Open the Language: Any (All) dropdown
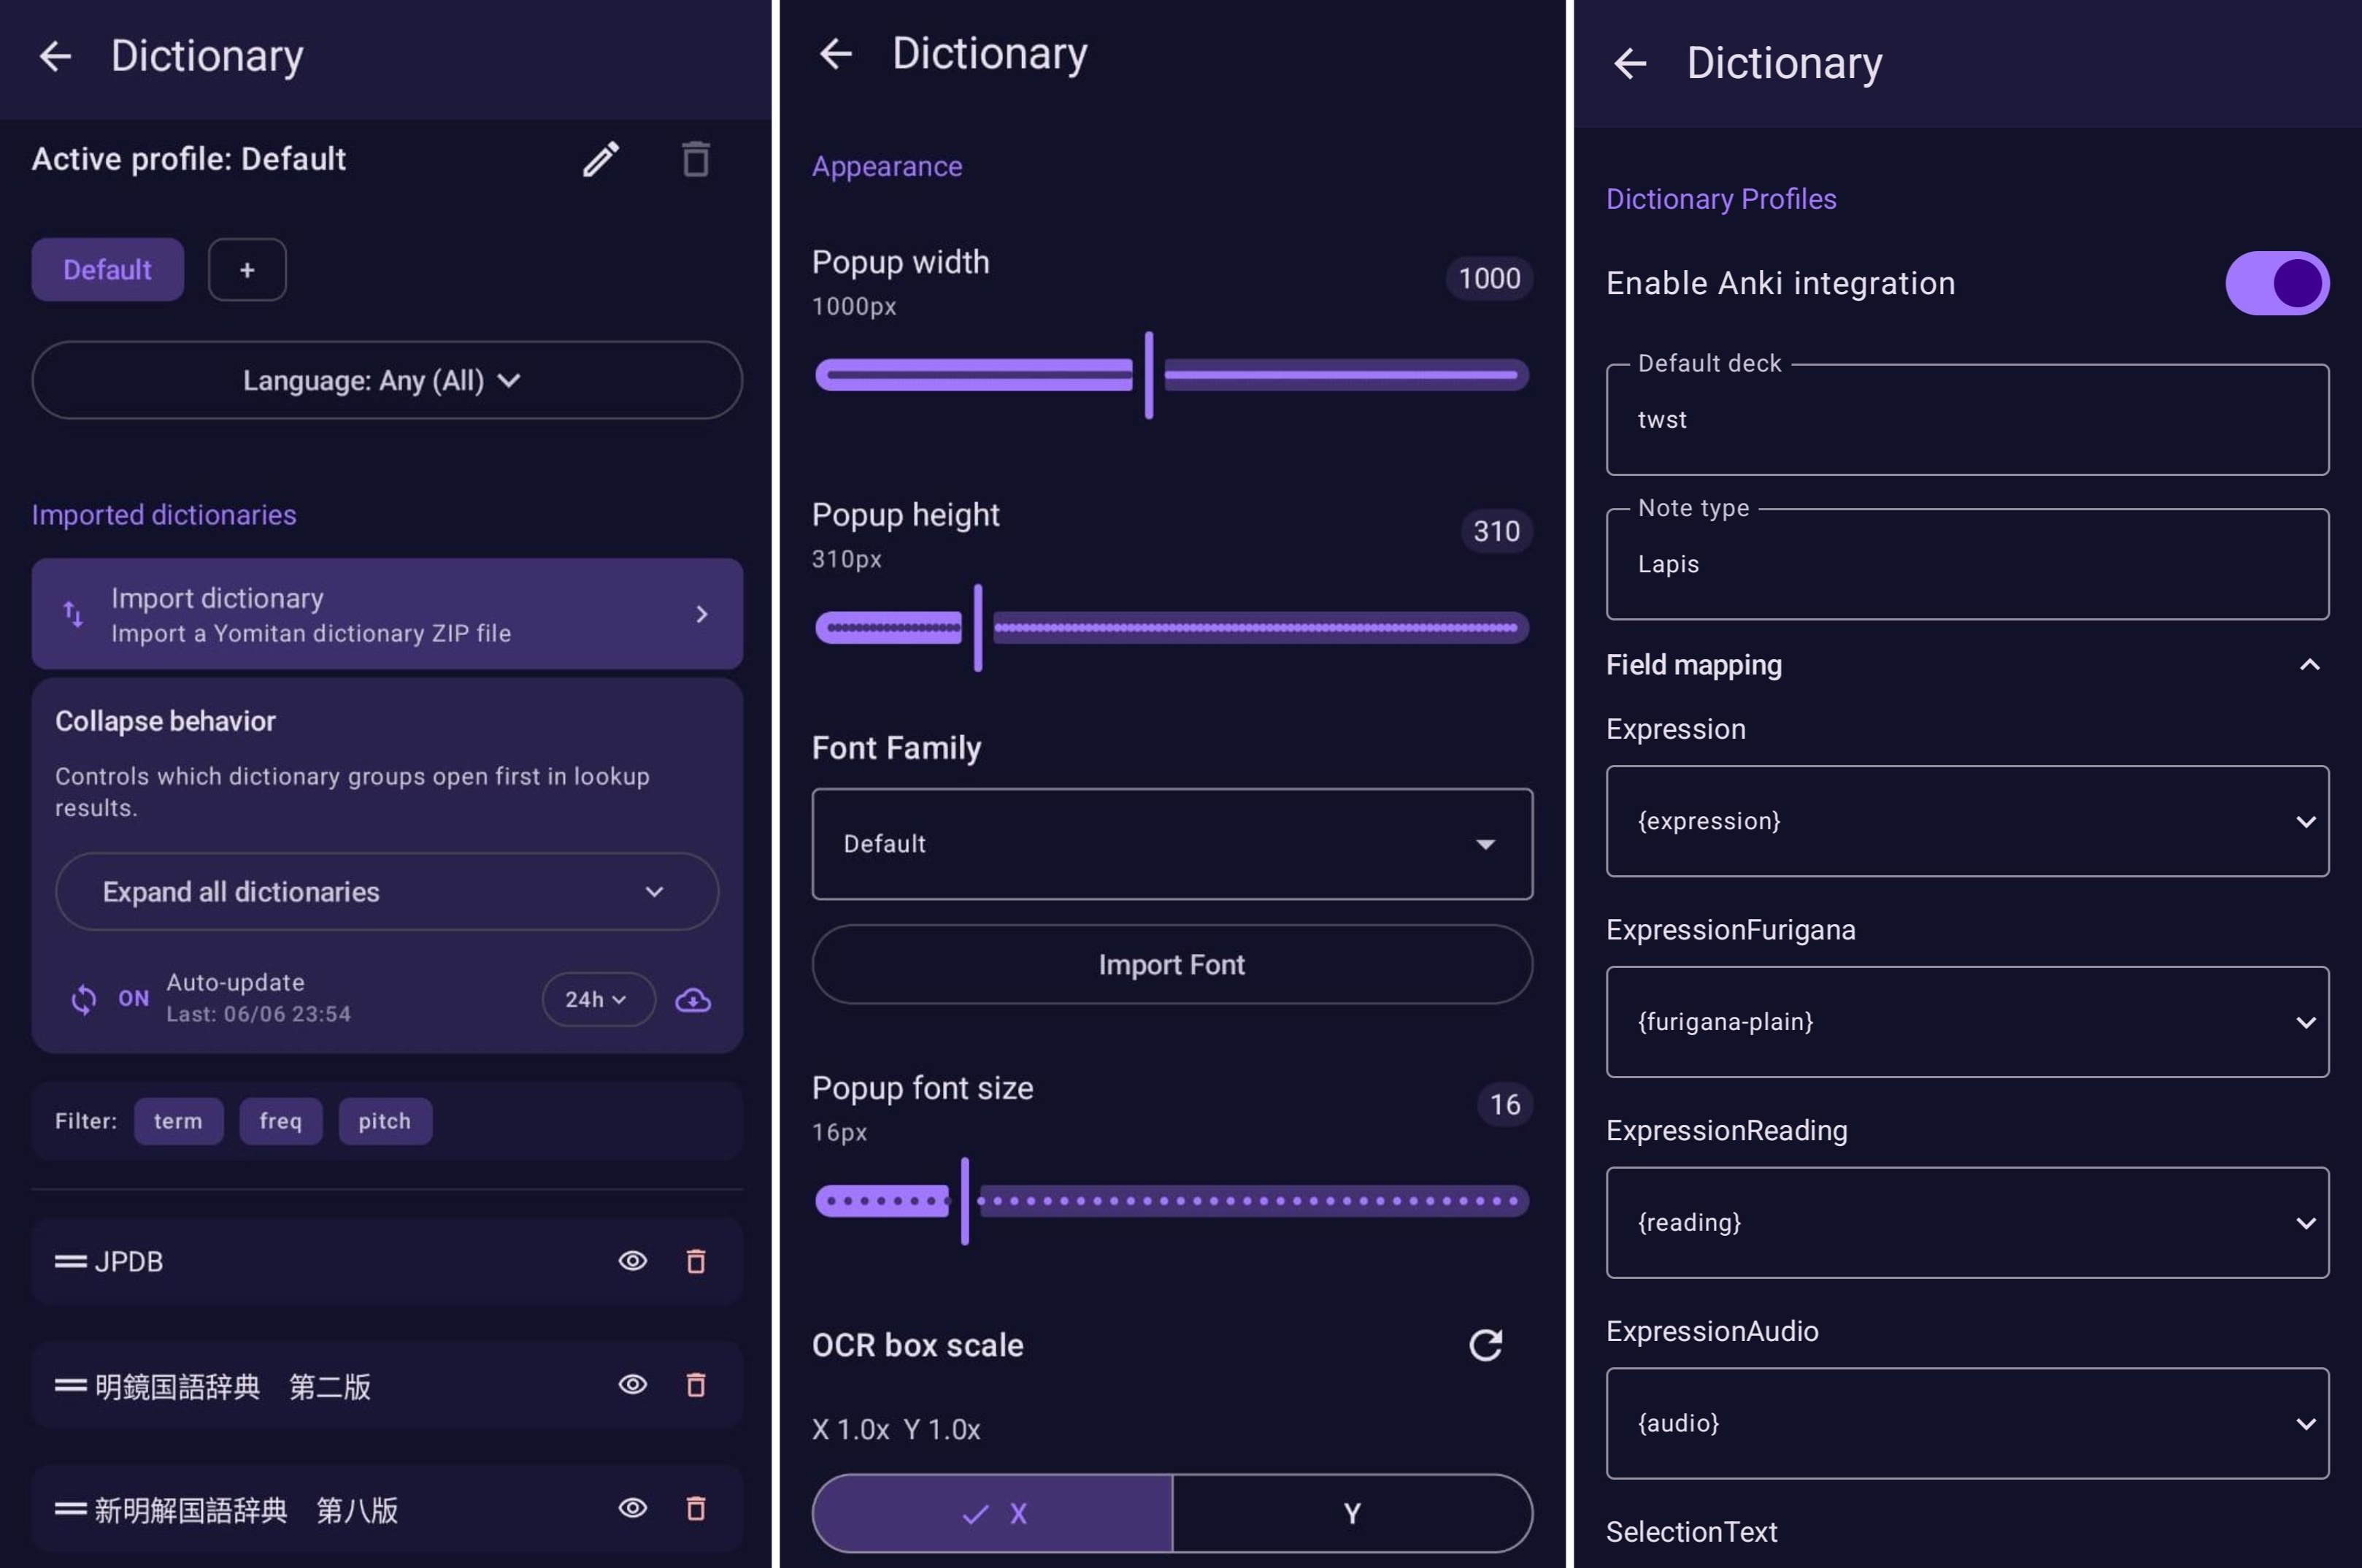 (387, 380)
